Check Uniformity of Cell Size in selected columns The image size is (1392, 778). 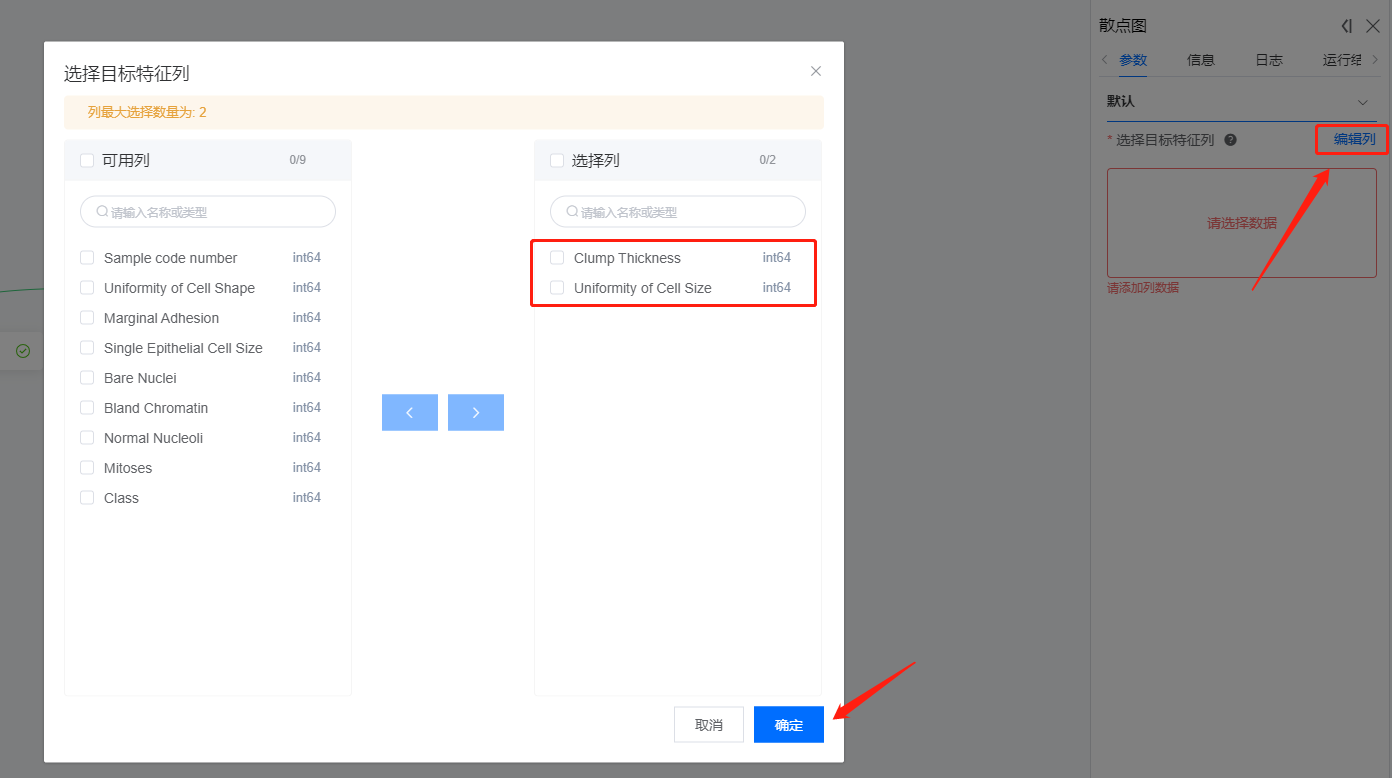coord(557,288)
